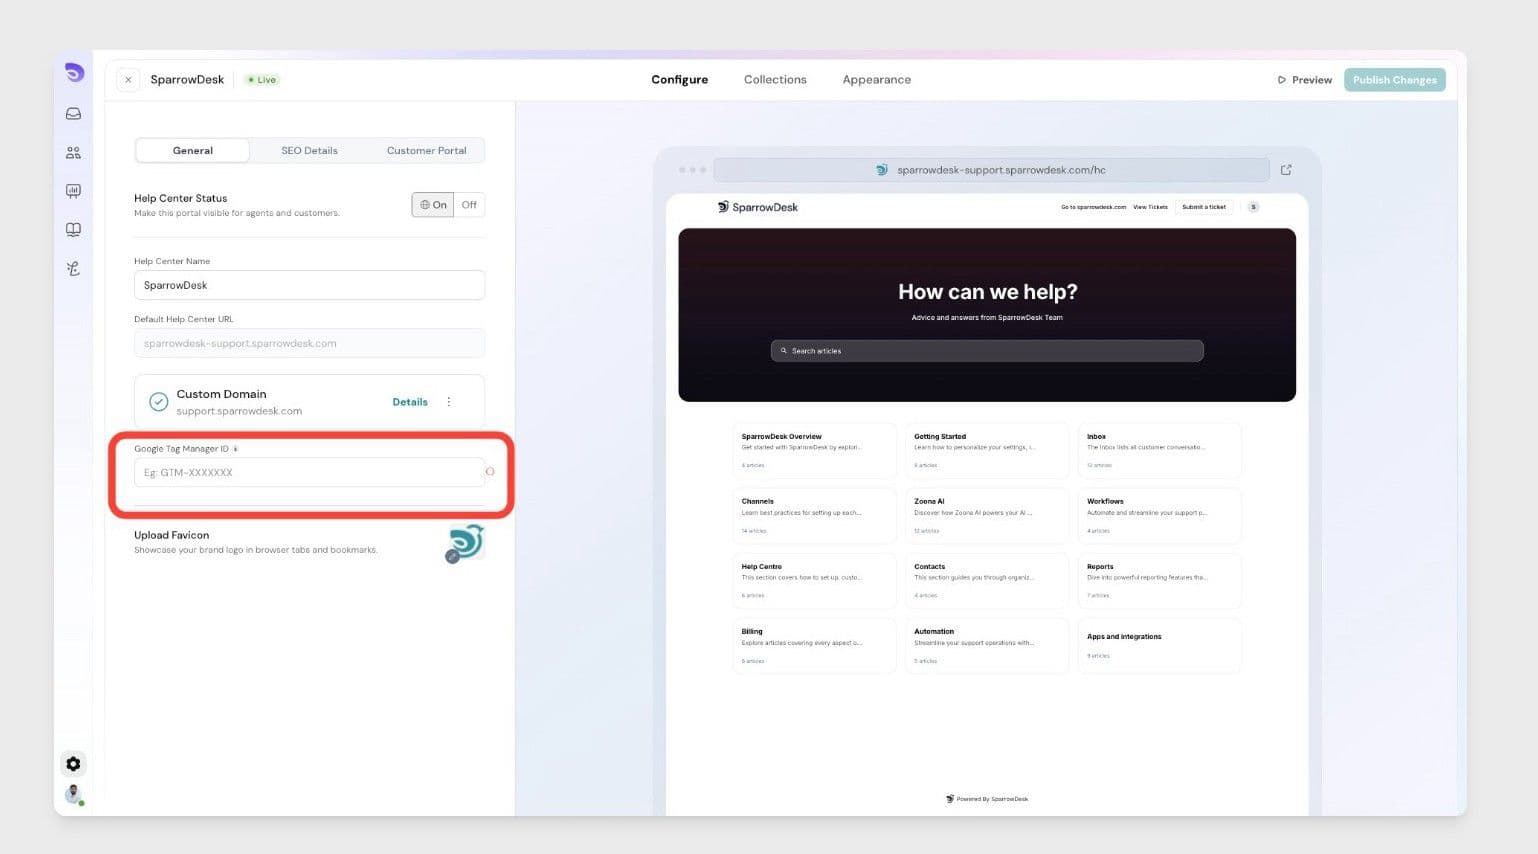Click the Search articles box in the preview

[x=987, y=351]
